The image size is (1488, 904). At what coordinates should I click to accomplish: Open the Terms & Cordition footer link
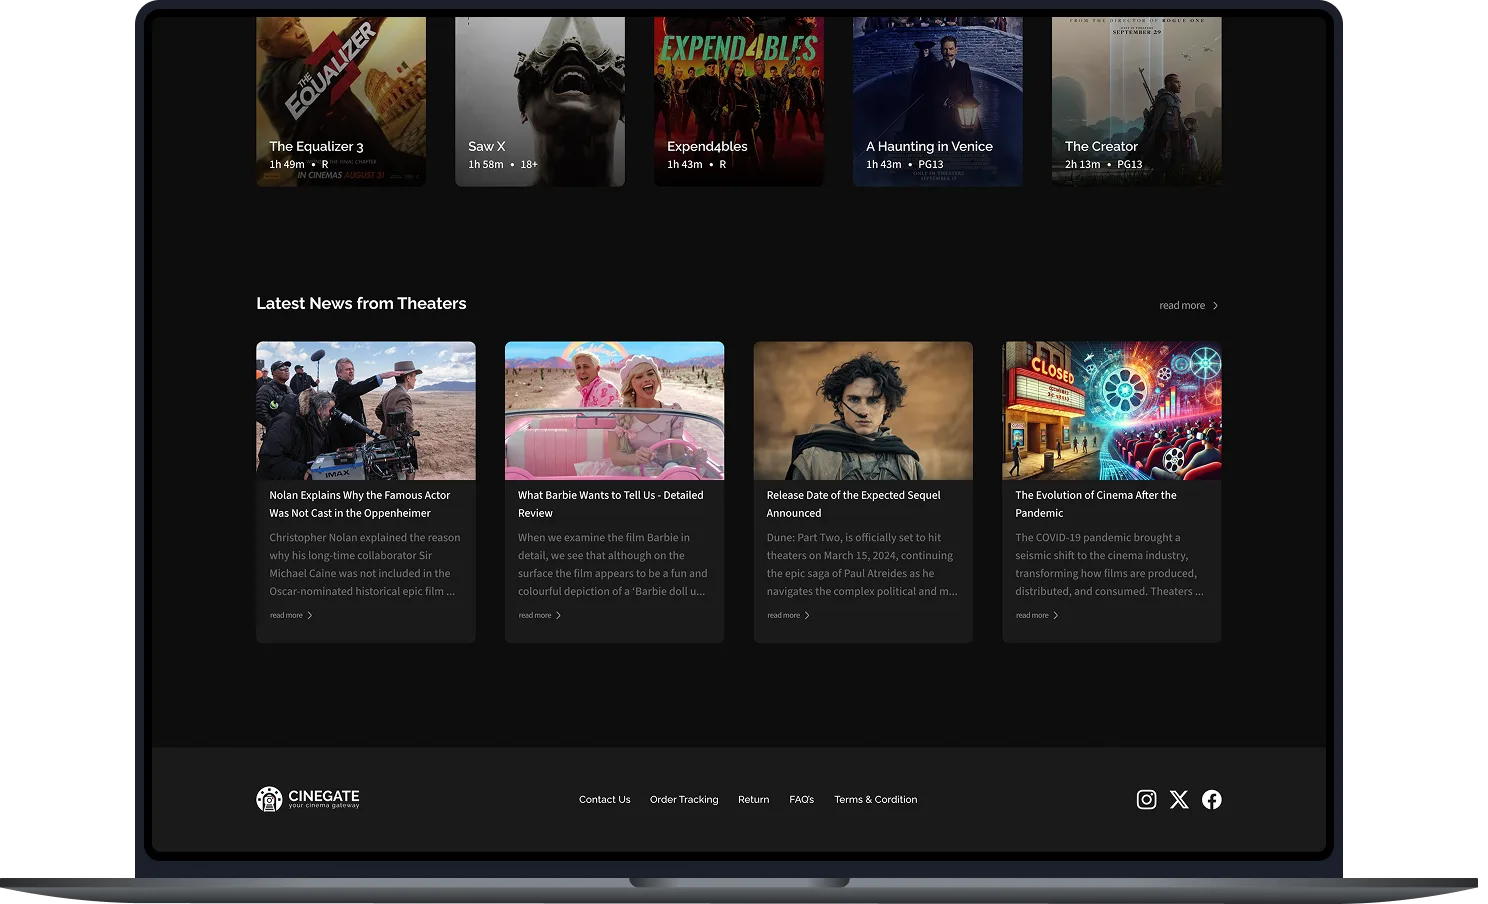point(876,800)
